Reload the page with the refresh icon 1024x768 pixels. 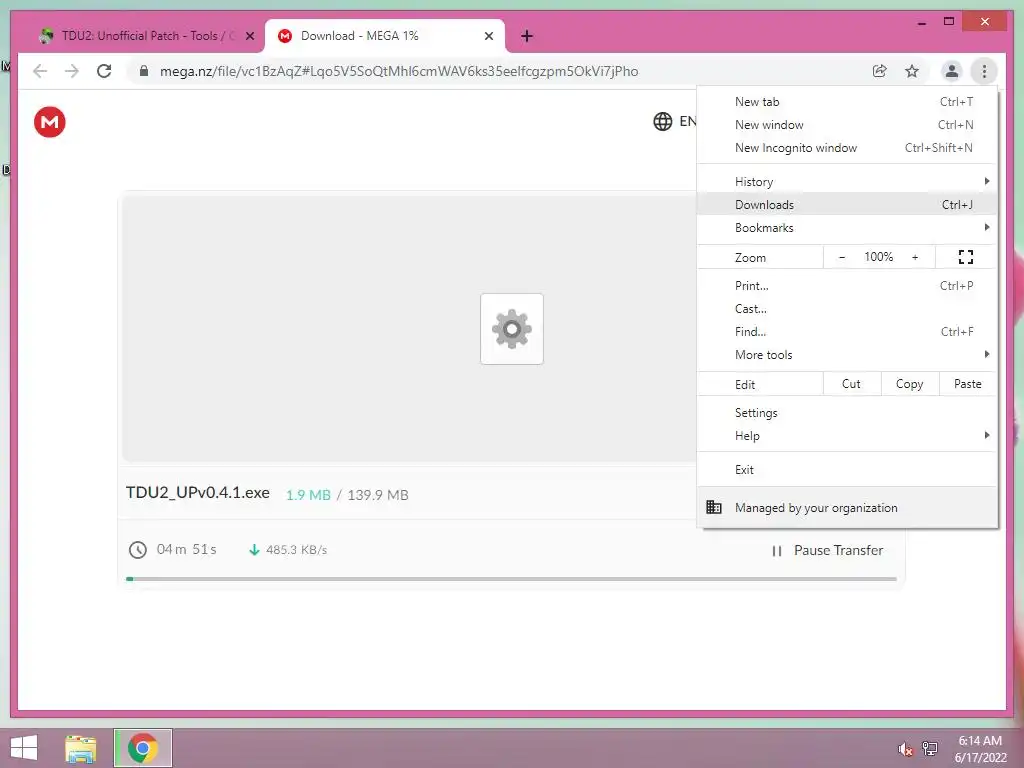pyautogui.click(x=104, y=71)
